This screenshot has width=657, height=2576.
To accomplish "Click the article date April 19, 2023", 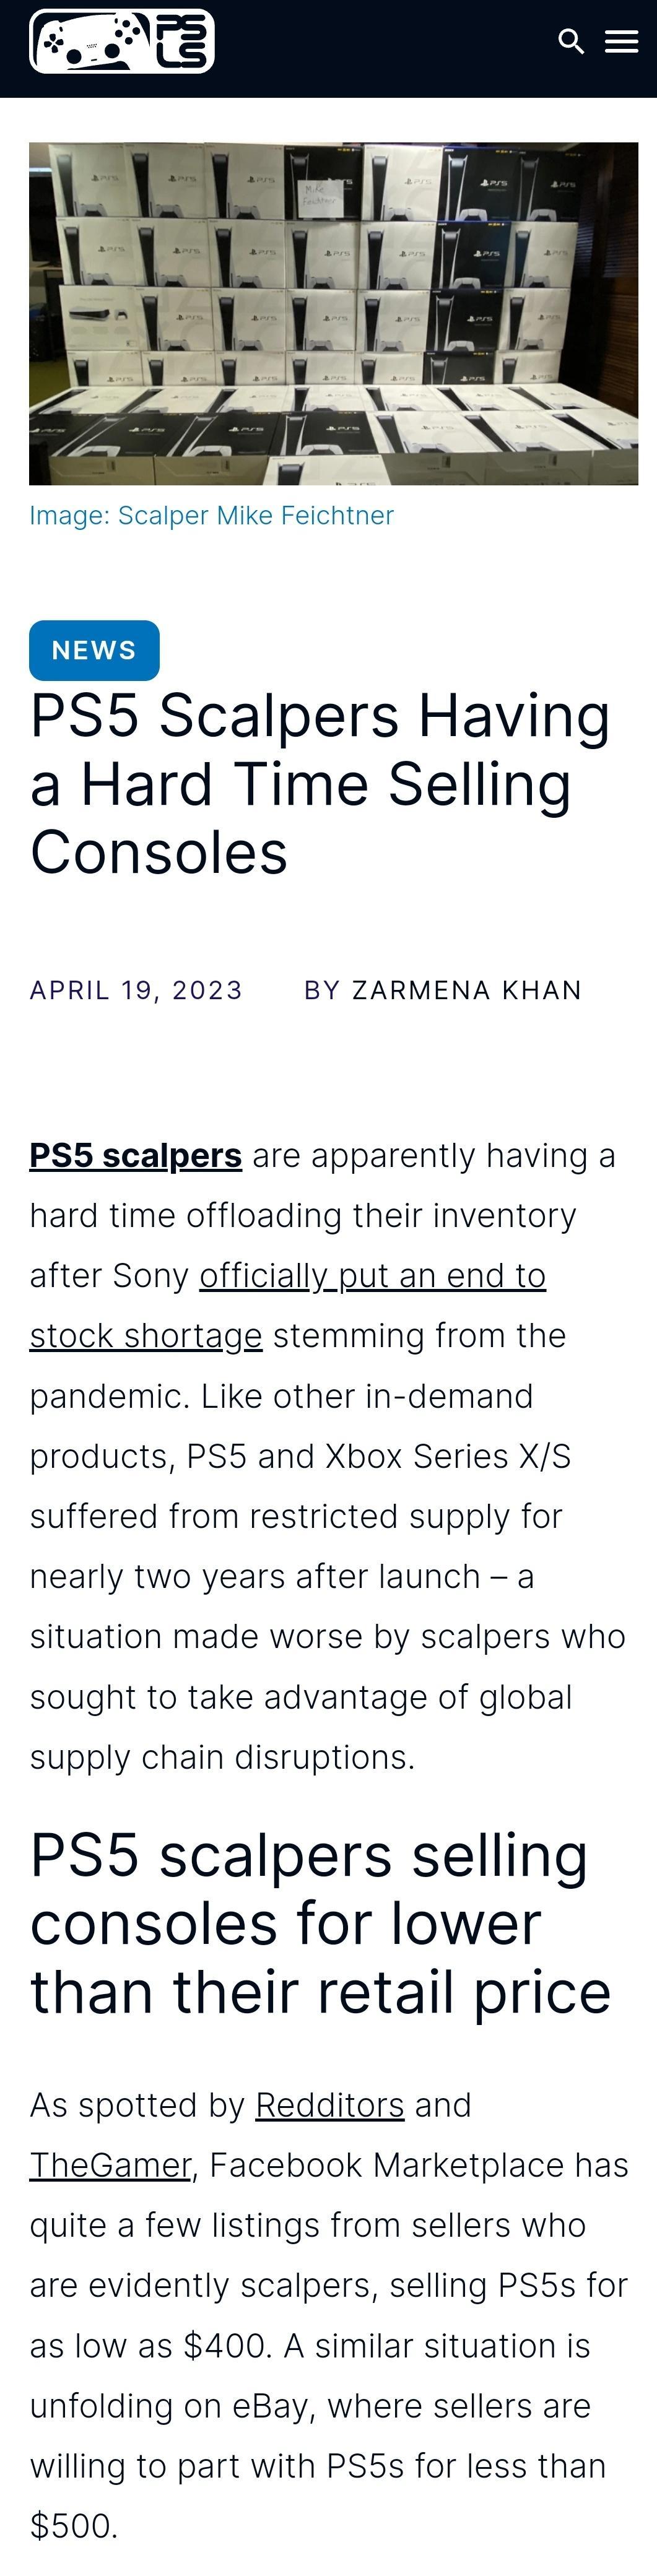I will point(136,990).
